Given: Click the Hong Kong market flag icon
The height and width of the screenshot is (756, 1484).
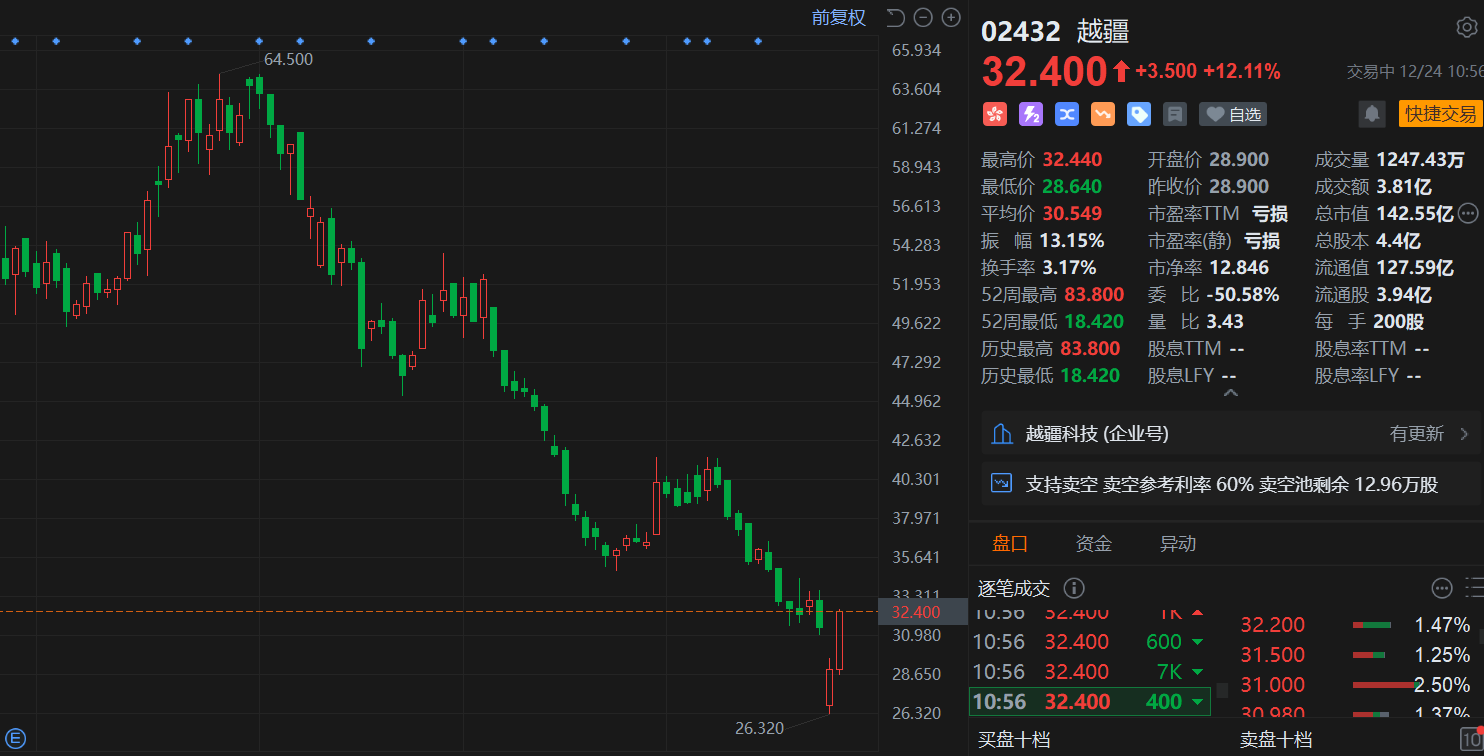Looking at the screenshot, I should [994, 114].
